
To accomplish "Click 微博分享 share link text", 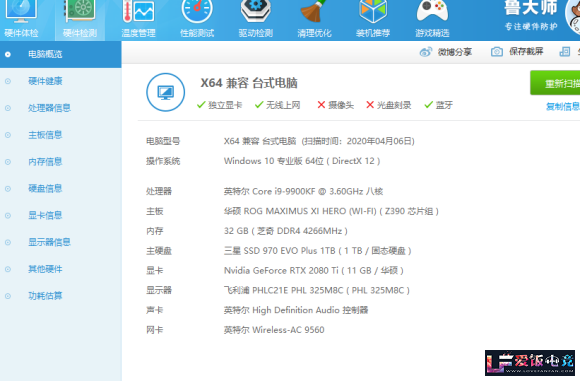I will [x=455, y=52].
